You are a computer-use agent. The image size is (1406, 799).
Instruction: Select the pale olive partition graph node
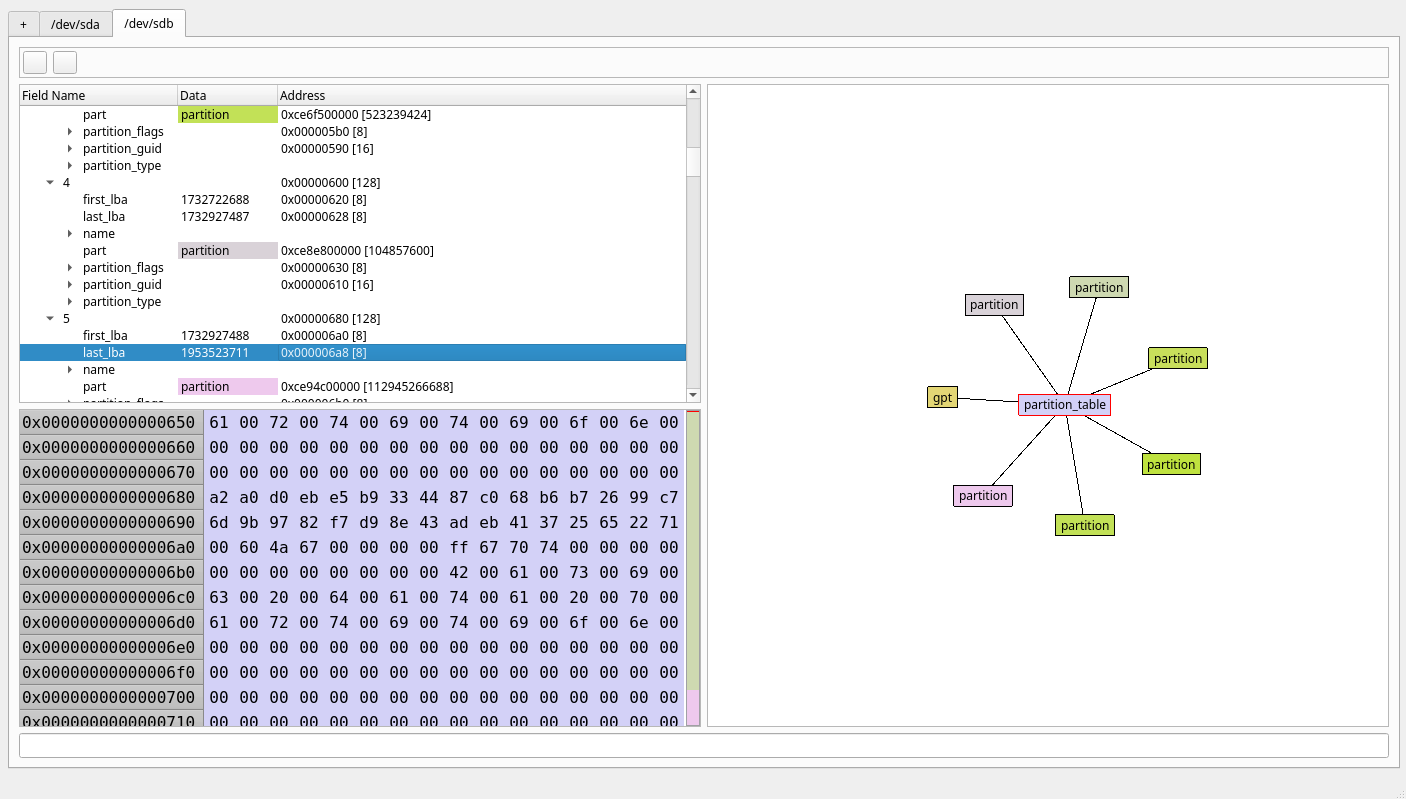pos(1099,287)
